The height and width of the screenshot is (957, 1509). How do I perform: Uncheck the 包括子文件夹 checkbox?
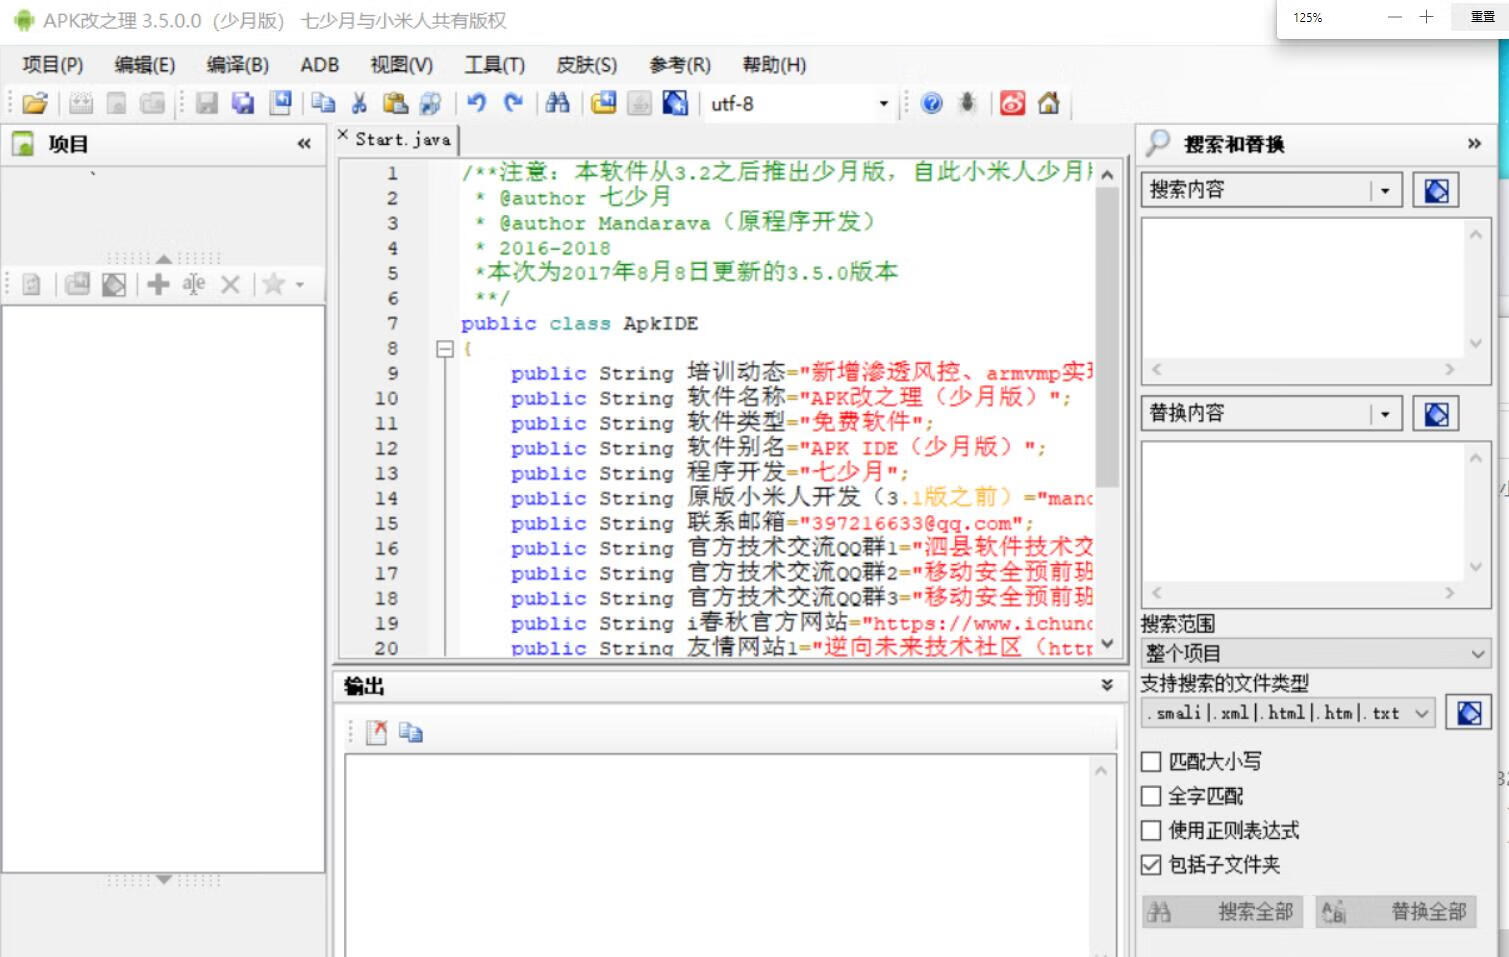[1151, 865]
